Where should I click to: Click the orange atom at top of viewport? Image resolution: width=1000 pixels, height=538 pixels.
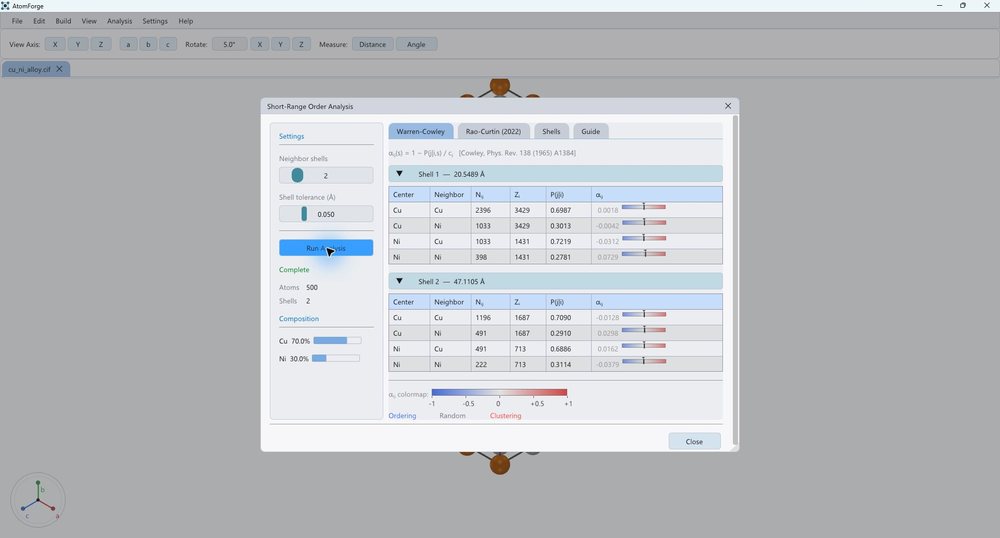coord(500,86)
